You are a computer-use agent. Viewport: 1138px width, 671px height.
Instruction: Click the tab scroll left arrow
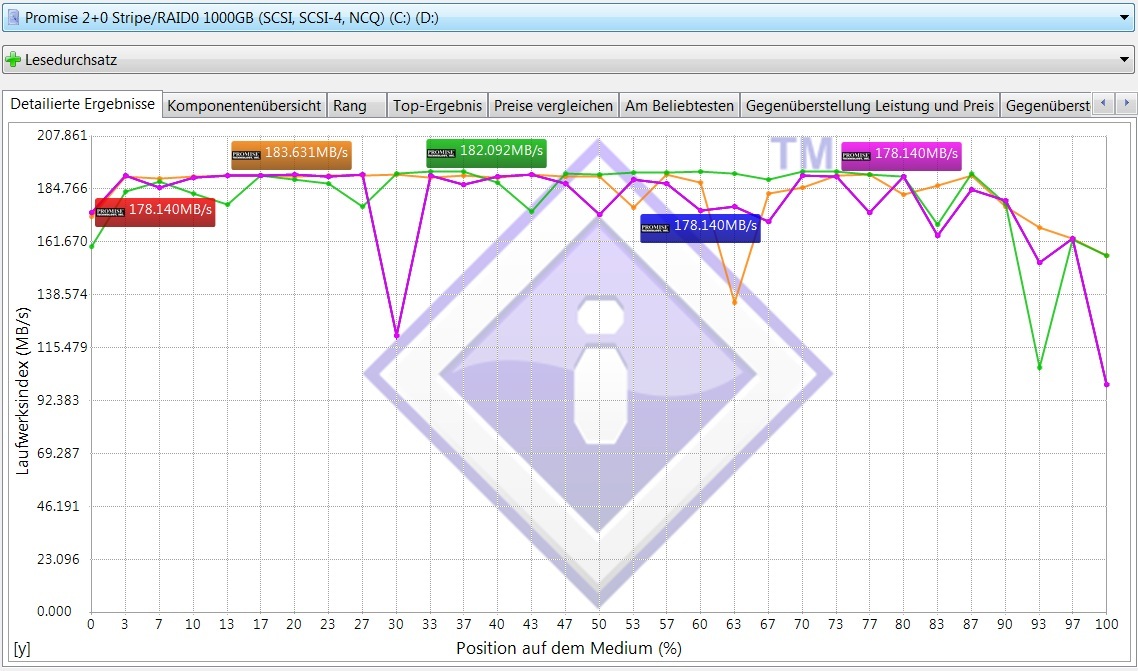pyautogui.click(x=1103, y=103)
